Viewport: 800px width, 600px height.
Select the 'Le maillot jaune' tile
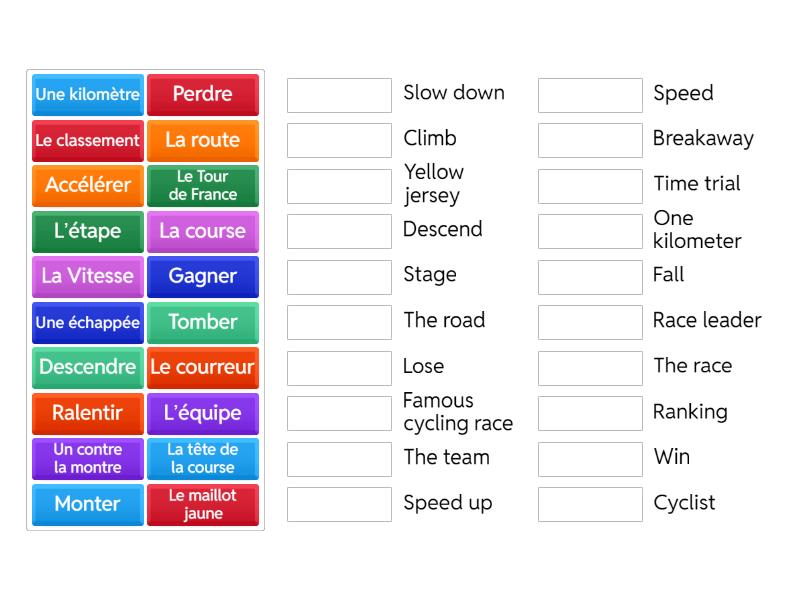[x=203, y=505]
